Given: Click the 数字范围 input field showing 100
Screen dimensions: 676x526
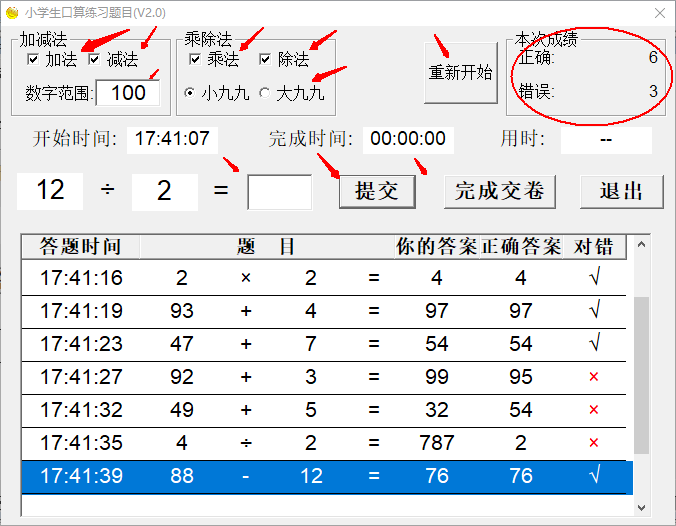Looking at the screenshot, I should 128,93.
